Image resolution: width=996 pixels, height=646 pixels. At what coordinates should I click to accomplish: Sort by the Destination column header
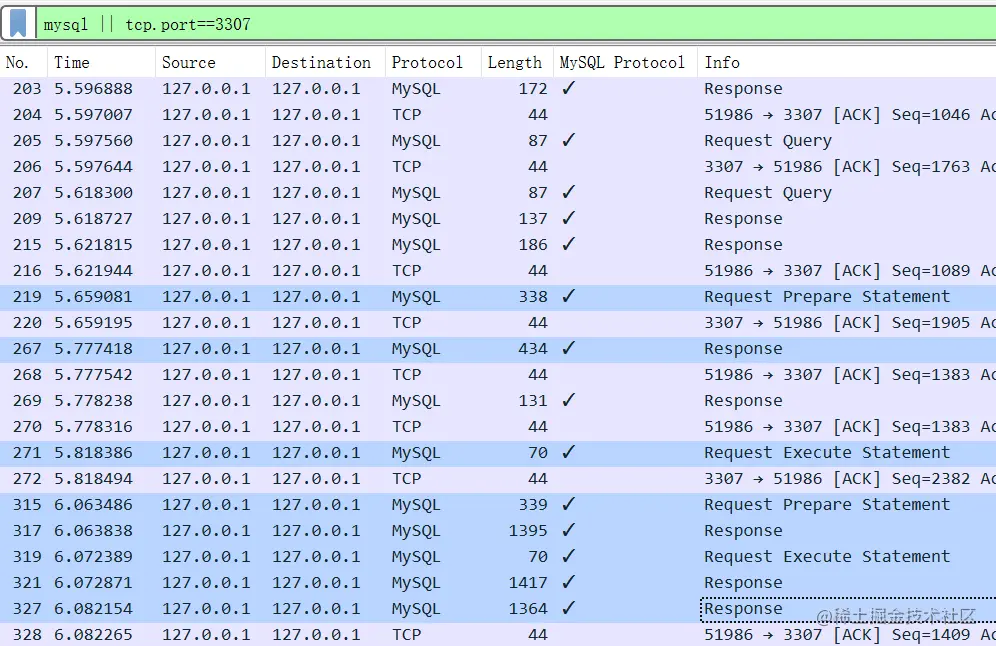(325, 62)
